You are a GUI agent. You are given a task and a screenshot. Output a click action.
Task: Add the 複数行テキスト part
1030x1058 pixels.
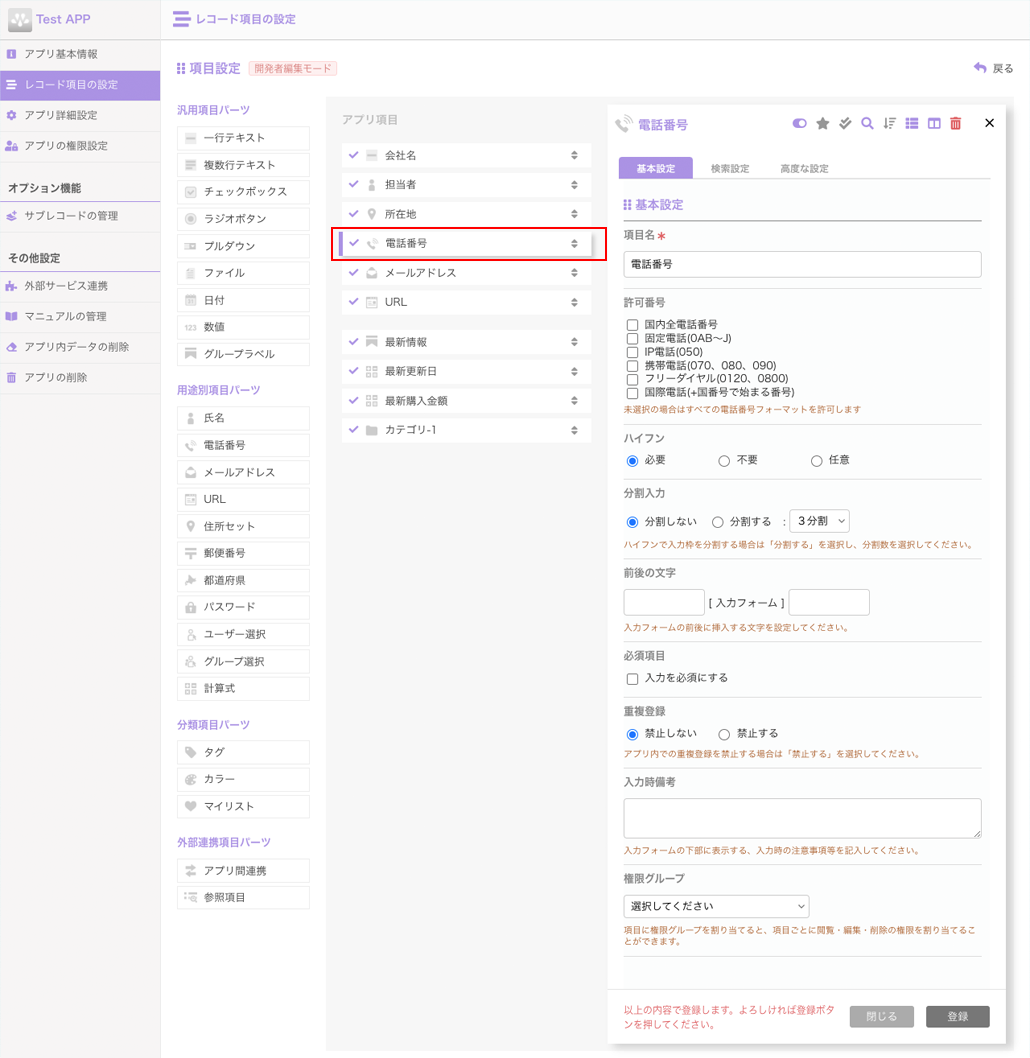click(x=244, y=165)
